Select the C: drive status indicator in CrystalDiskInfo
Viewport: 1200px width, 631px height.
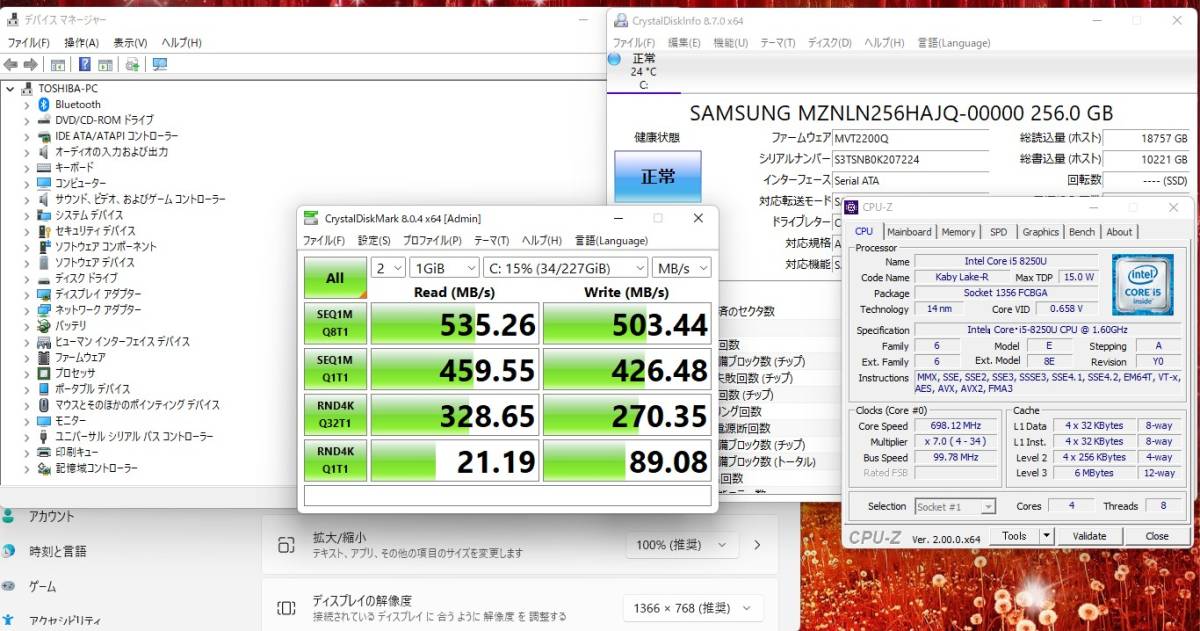(642, 71)
